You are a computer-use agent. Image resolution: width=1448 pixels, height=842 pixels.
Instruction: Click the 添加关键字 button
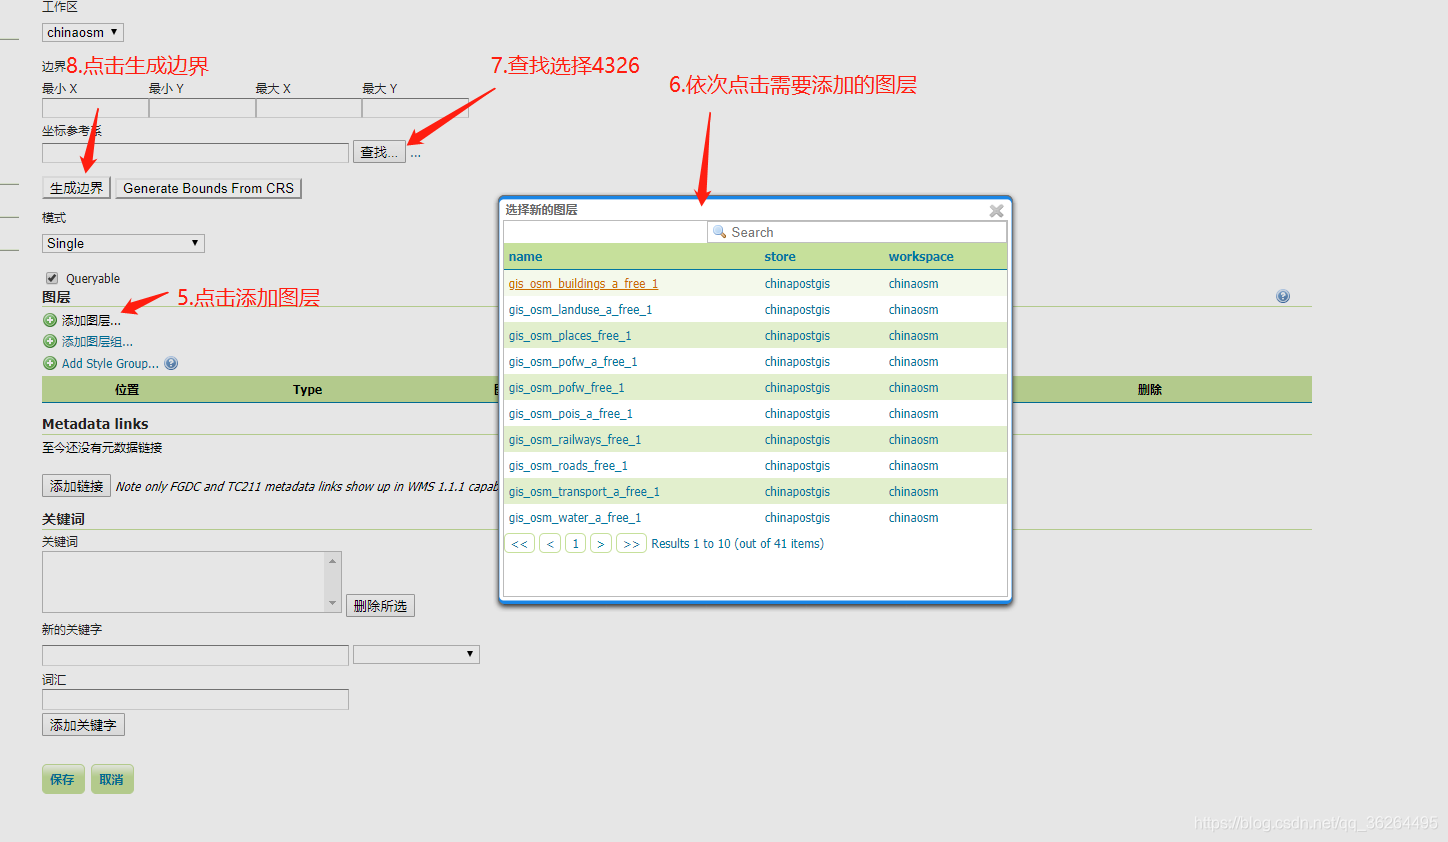pos(83,725)
